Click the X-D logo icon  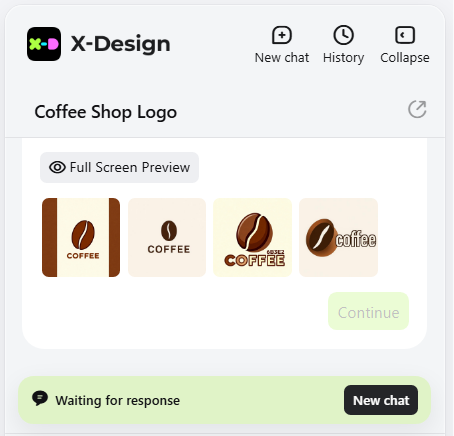tap(44, 44)
